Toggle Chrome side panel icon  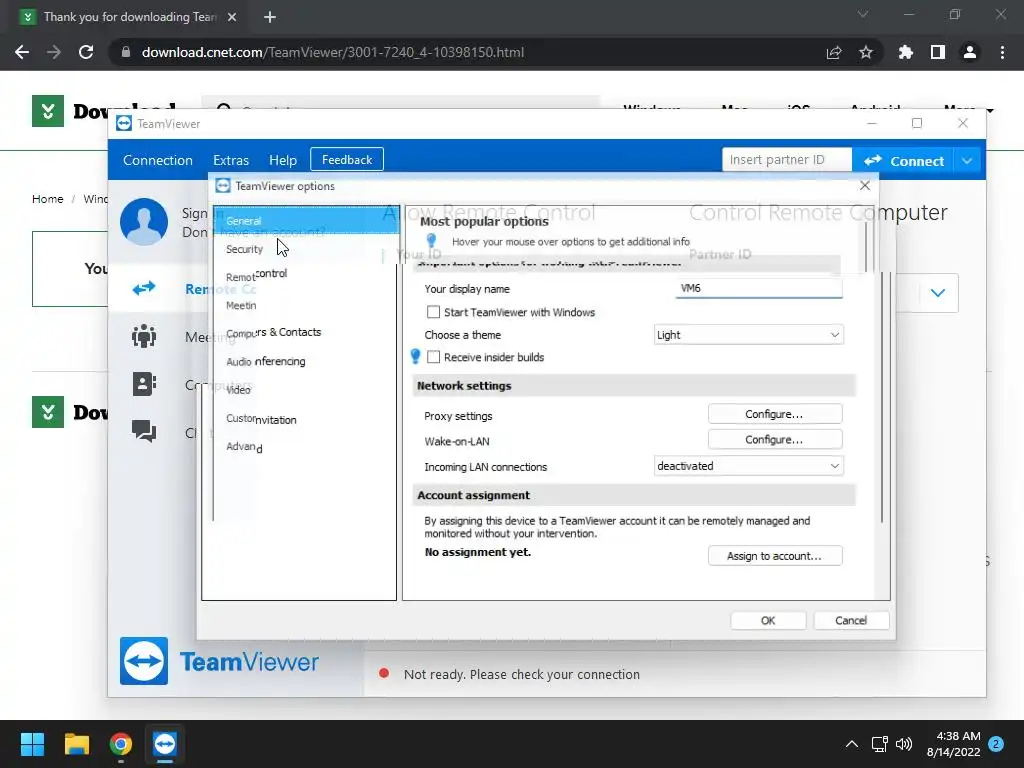[938, 52]
